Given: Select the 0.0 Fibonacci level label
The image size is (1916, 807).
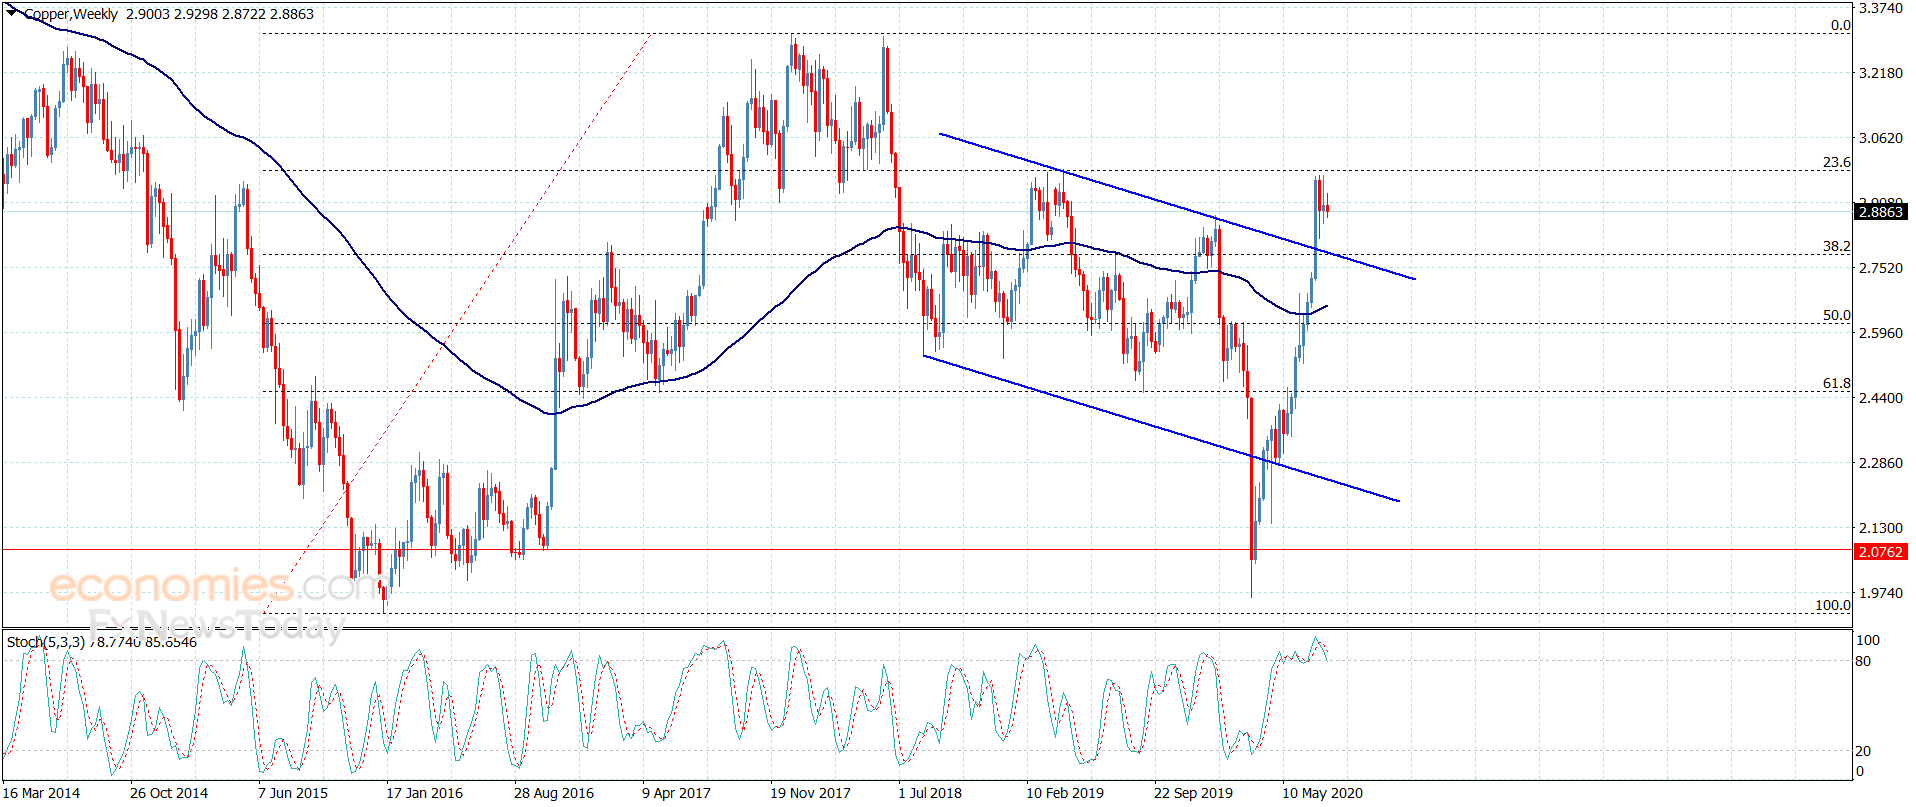Looking at the screenshot, I should coord(1840,26).
